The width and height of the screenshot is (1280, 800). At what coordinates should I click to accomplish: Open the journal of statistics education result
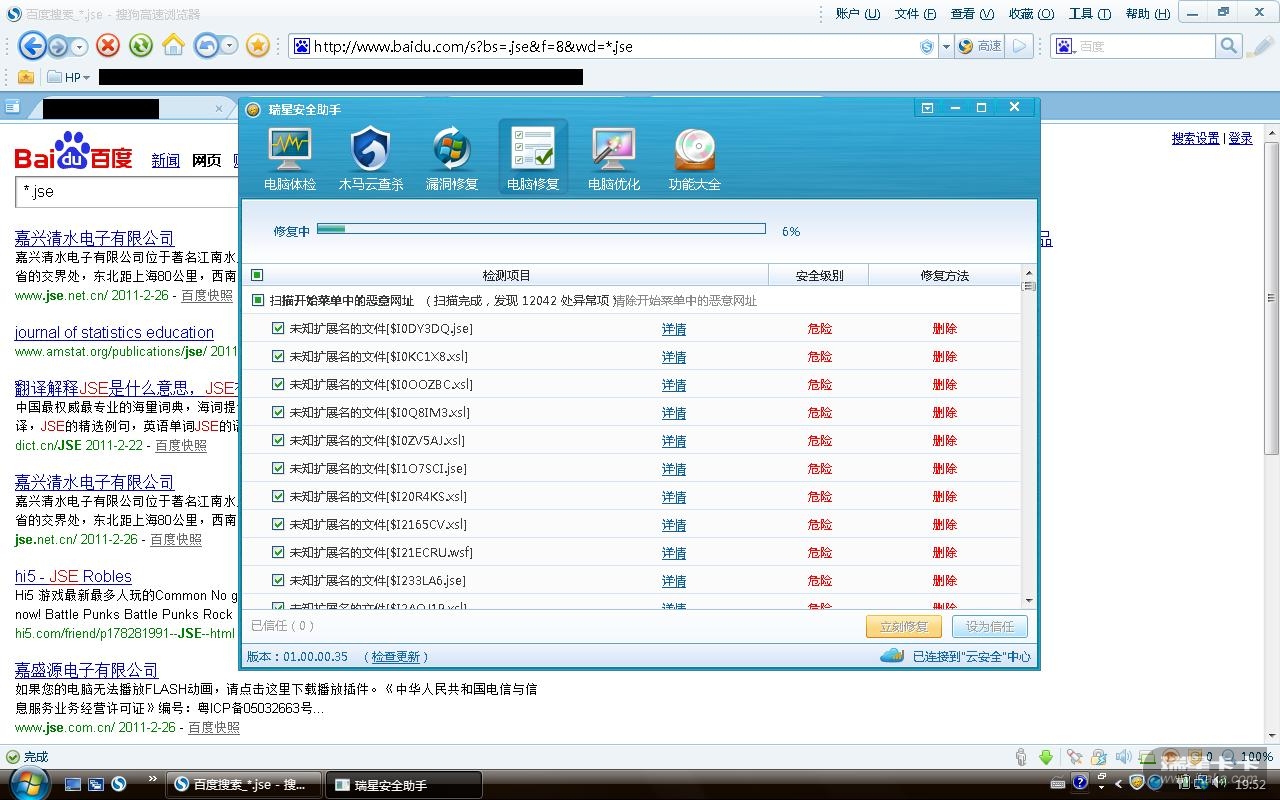tap(114, 333)
